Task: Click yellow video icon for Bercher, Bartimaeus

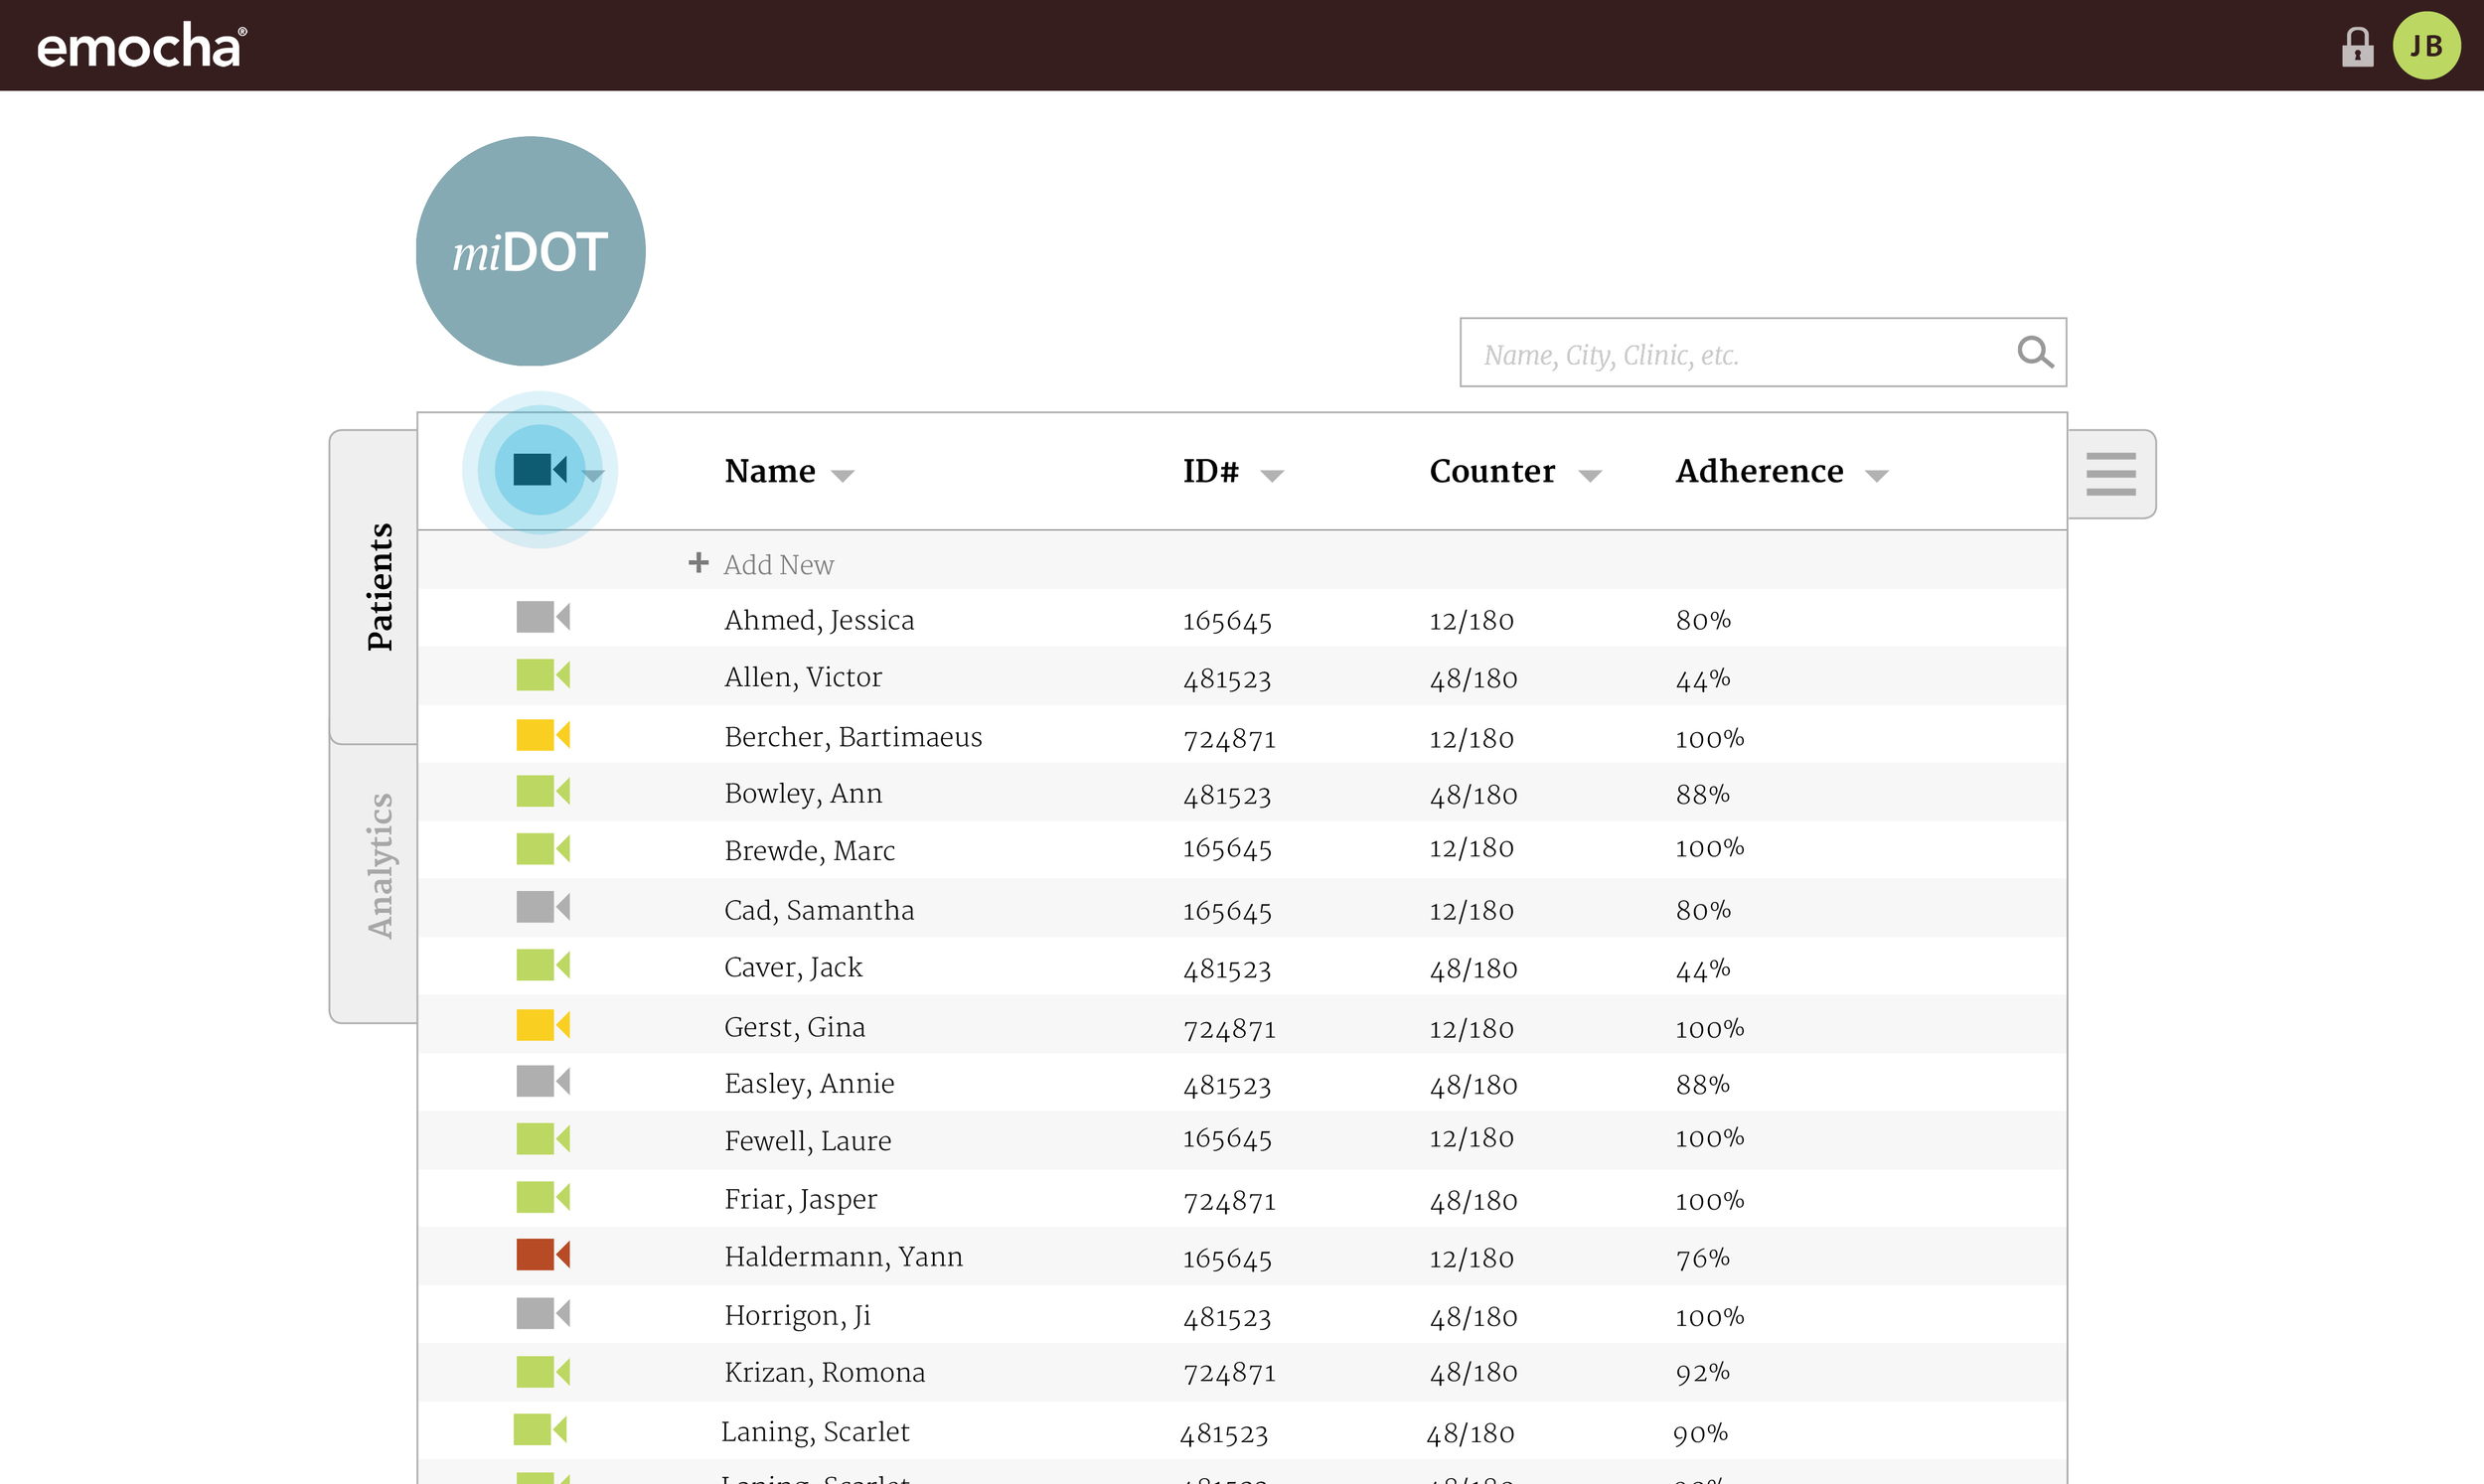Action: pos(543,735)
